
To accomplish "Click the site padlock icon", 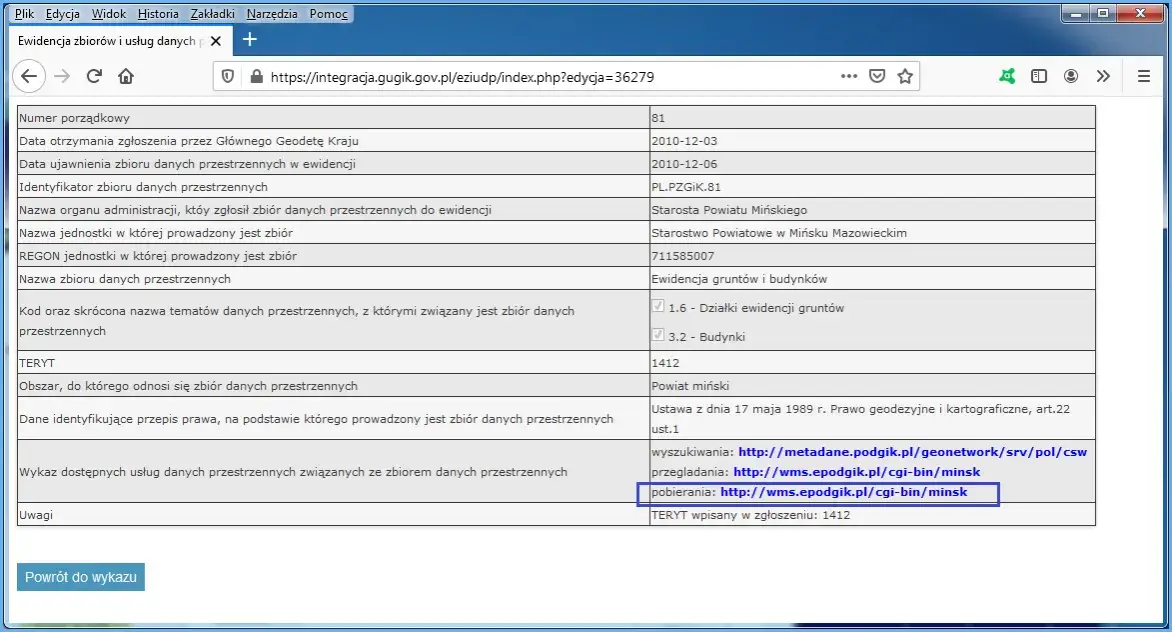I will 255,76.
